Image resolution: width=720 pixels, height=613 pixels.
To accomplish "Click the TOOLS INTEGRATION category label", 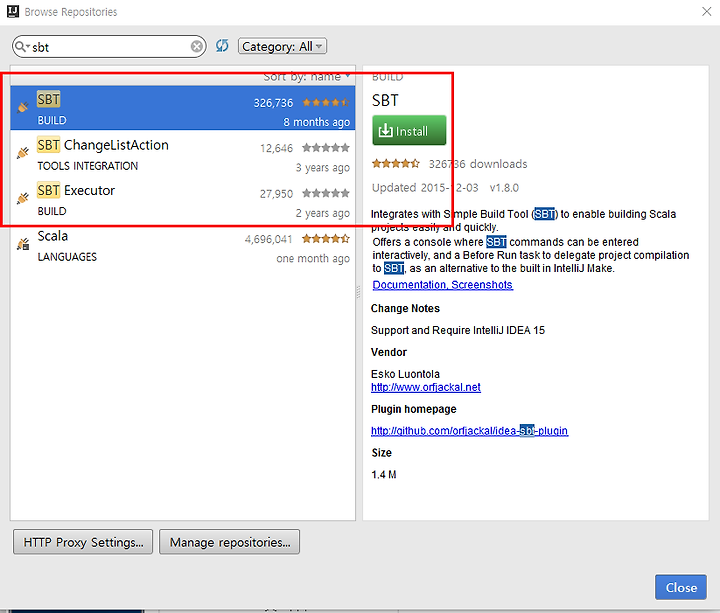I will [x=88, y=166].
